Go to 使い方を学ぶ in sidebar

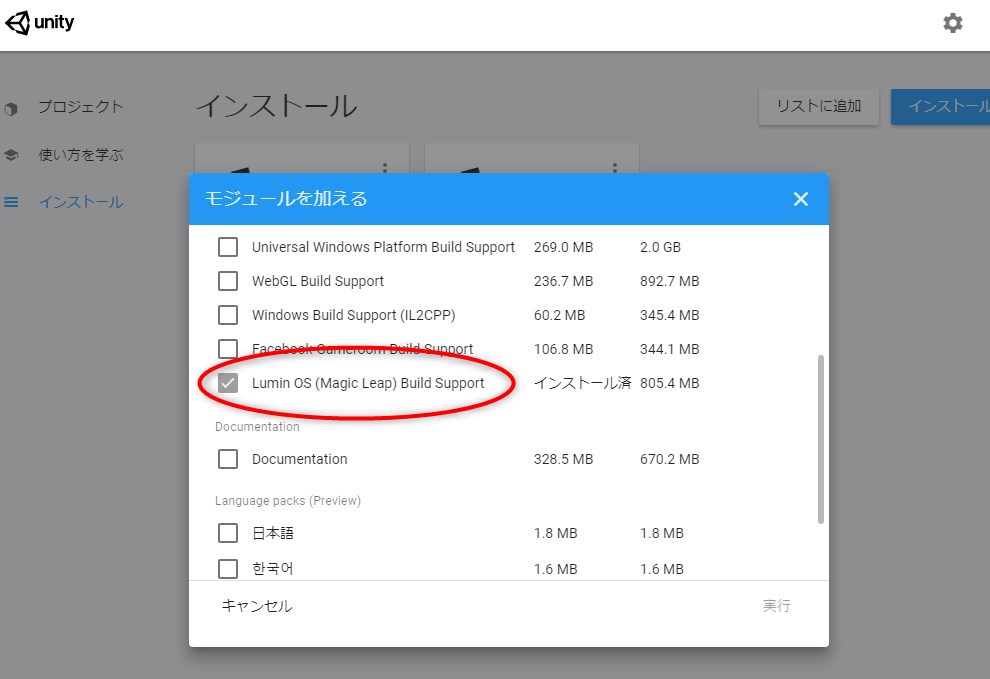[x=80, y=155]
